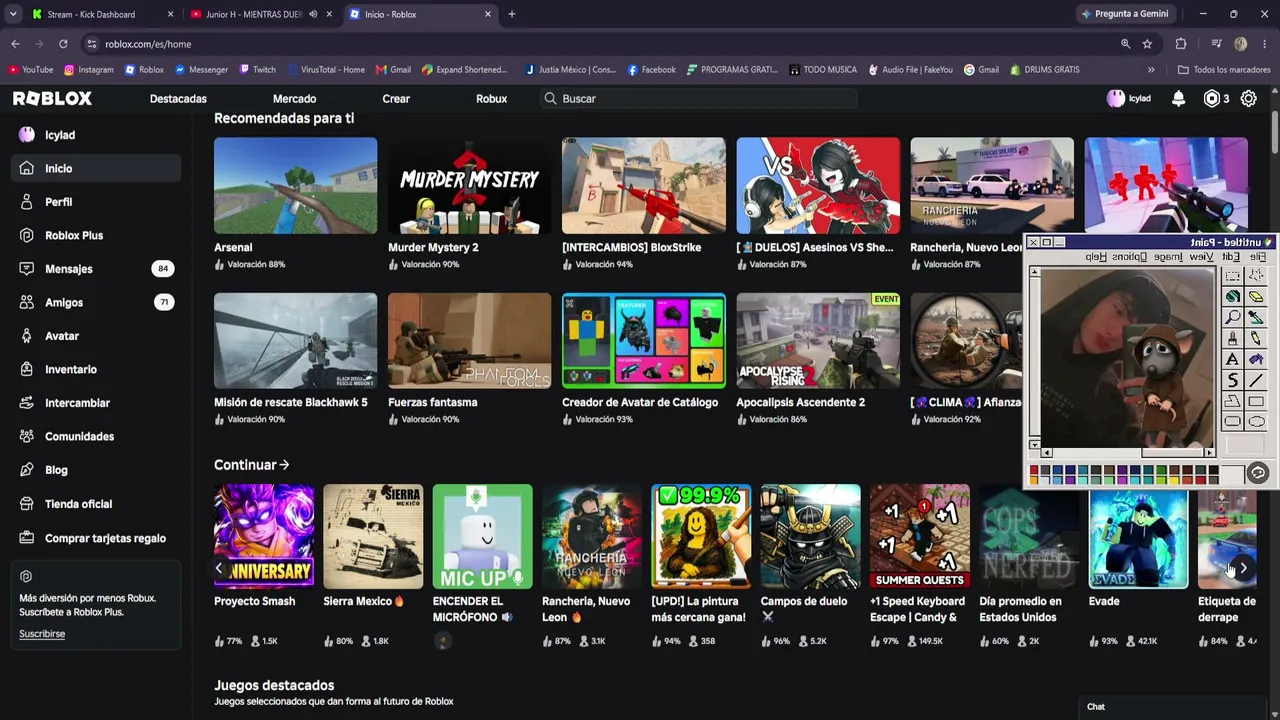
Task: Choose the Text tool in Paint
Action: 1233,360
